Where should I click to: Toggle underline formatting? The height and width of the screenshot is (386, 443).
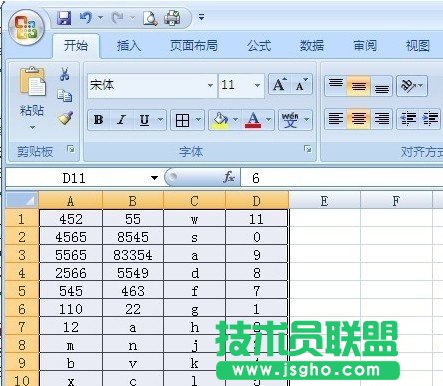[144, 120]
